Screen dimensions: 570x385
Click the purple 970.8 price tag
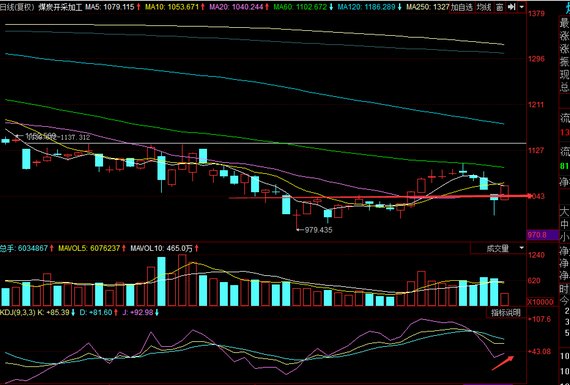click(x=542, y=235)
